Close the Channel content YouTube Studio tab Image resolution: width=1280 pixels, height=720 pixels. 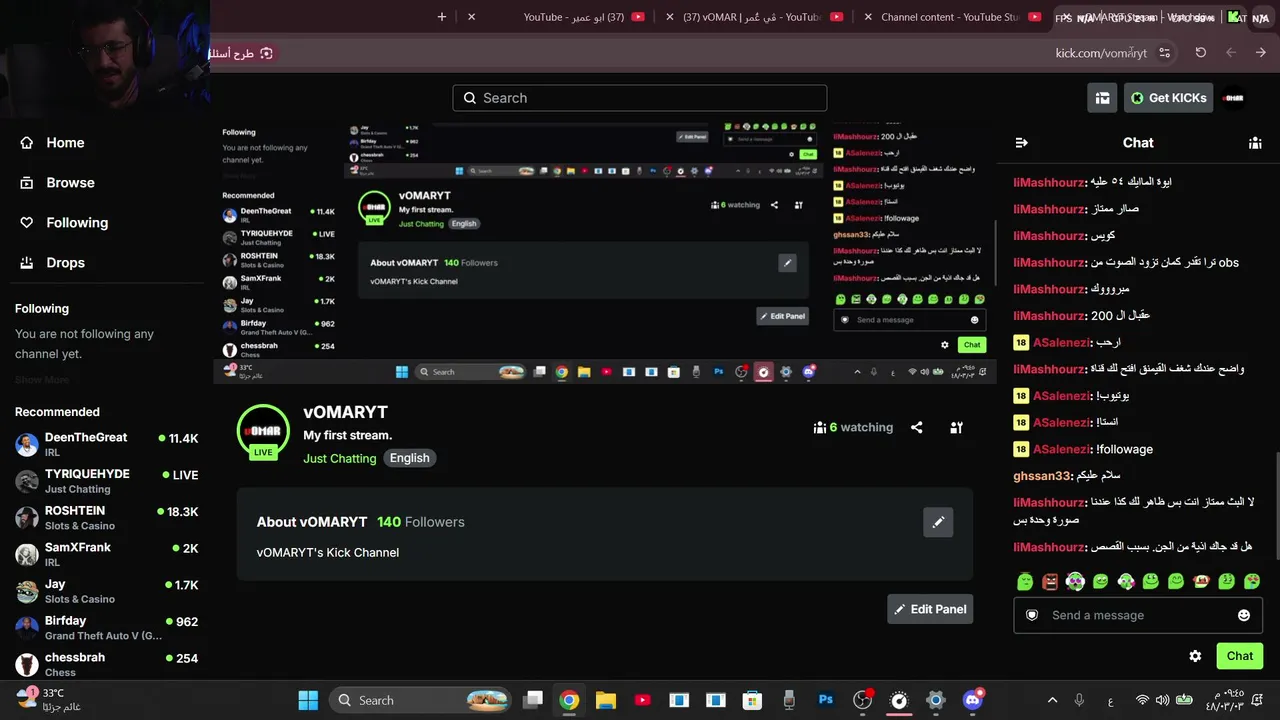tap(868, 17)
